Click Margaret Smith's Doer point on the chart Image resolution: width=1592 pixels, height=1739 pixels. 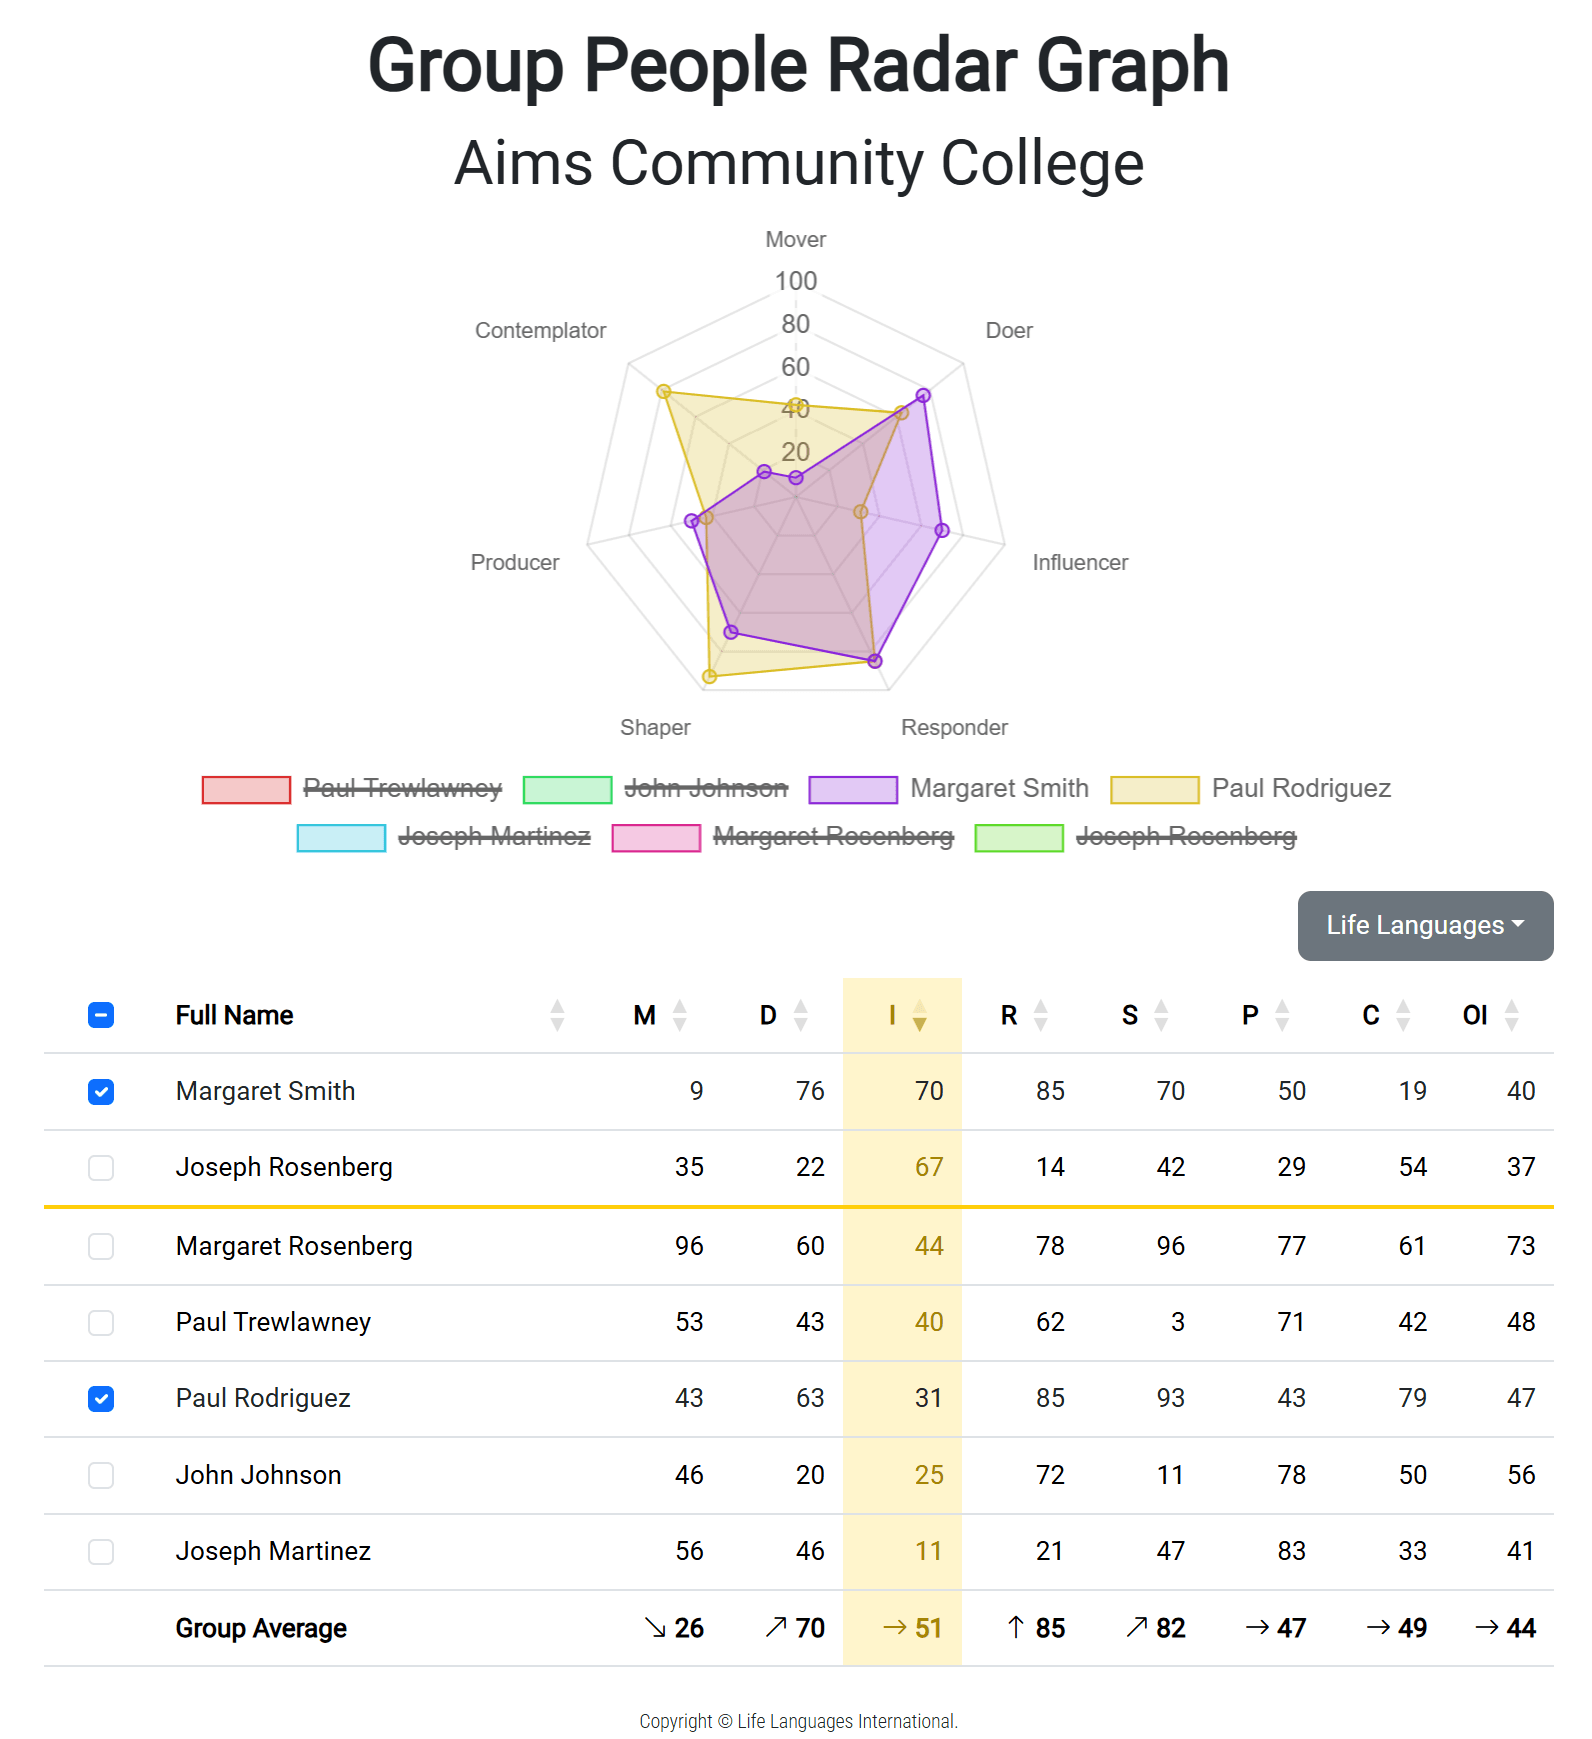pos(923,396)
